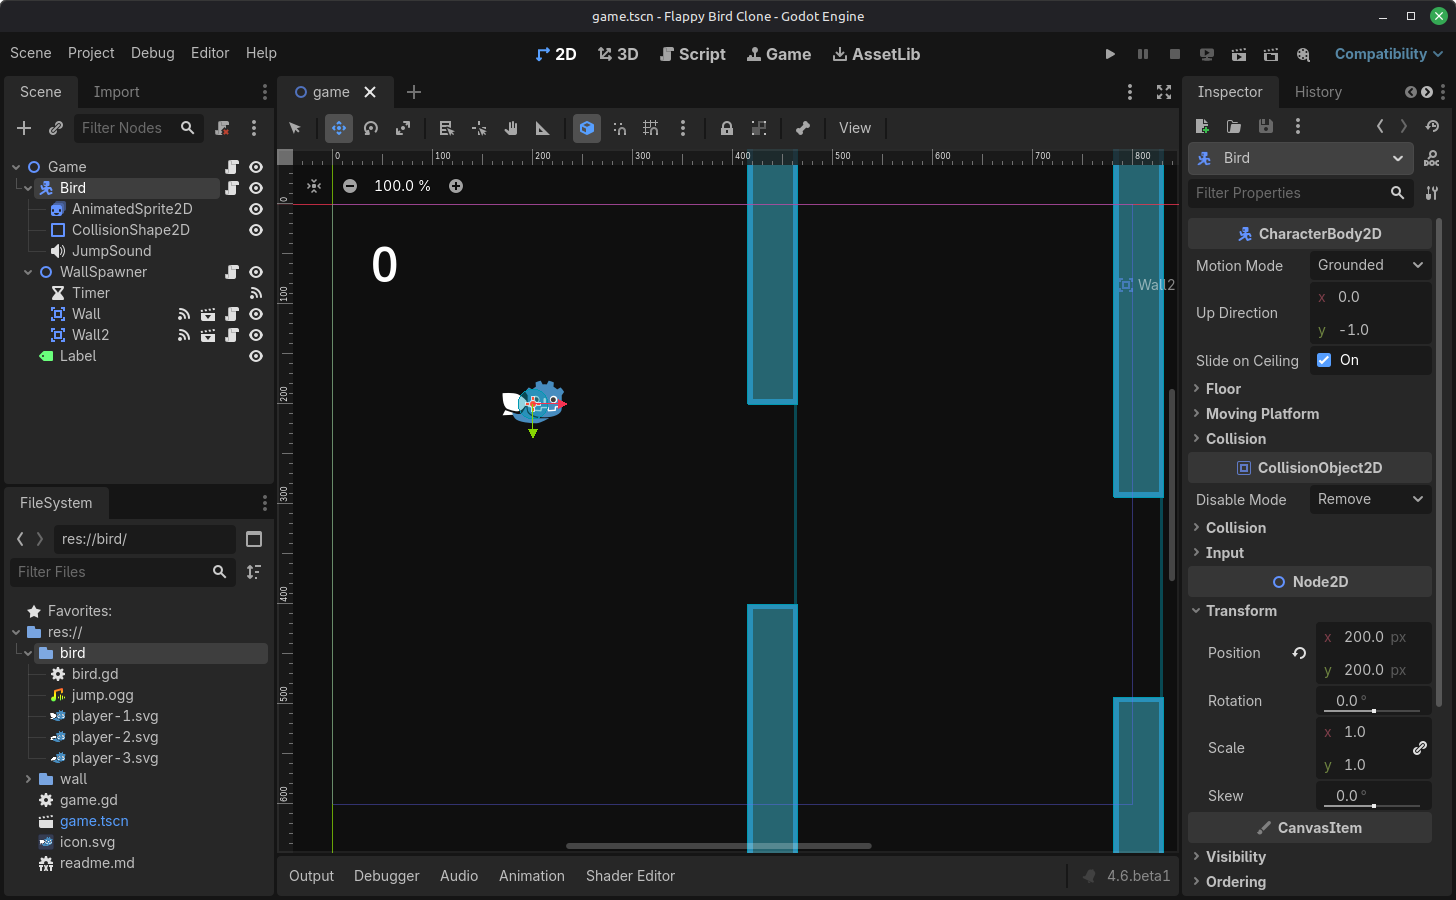
Task: Instantiate a child scene with the link icon
Action: pos(56,128)
